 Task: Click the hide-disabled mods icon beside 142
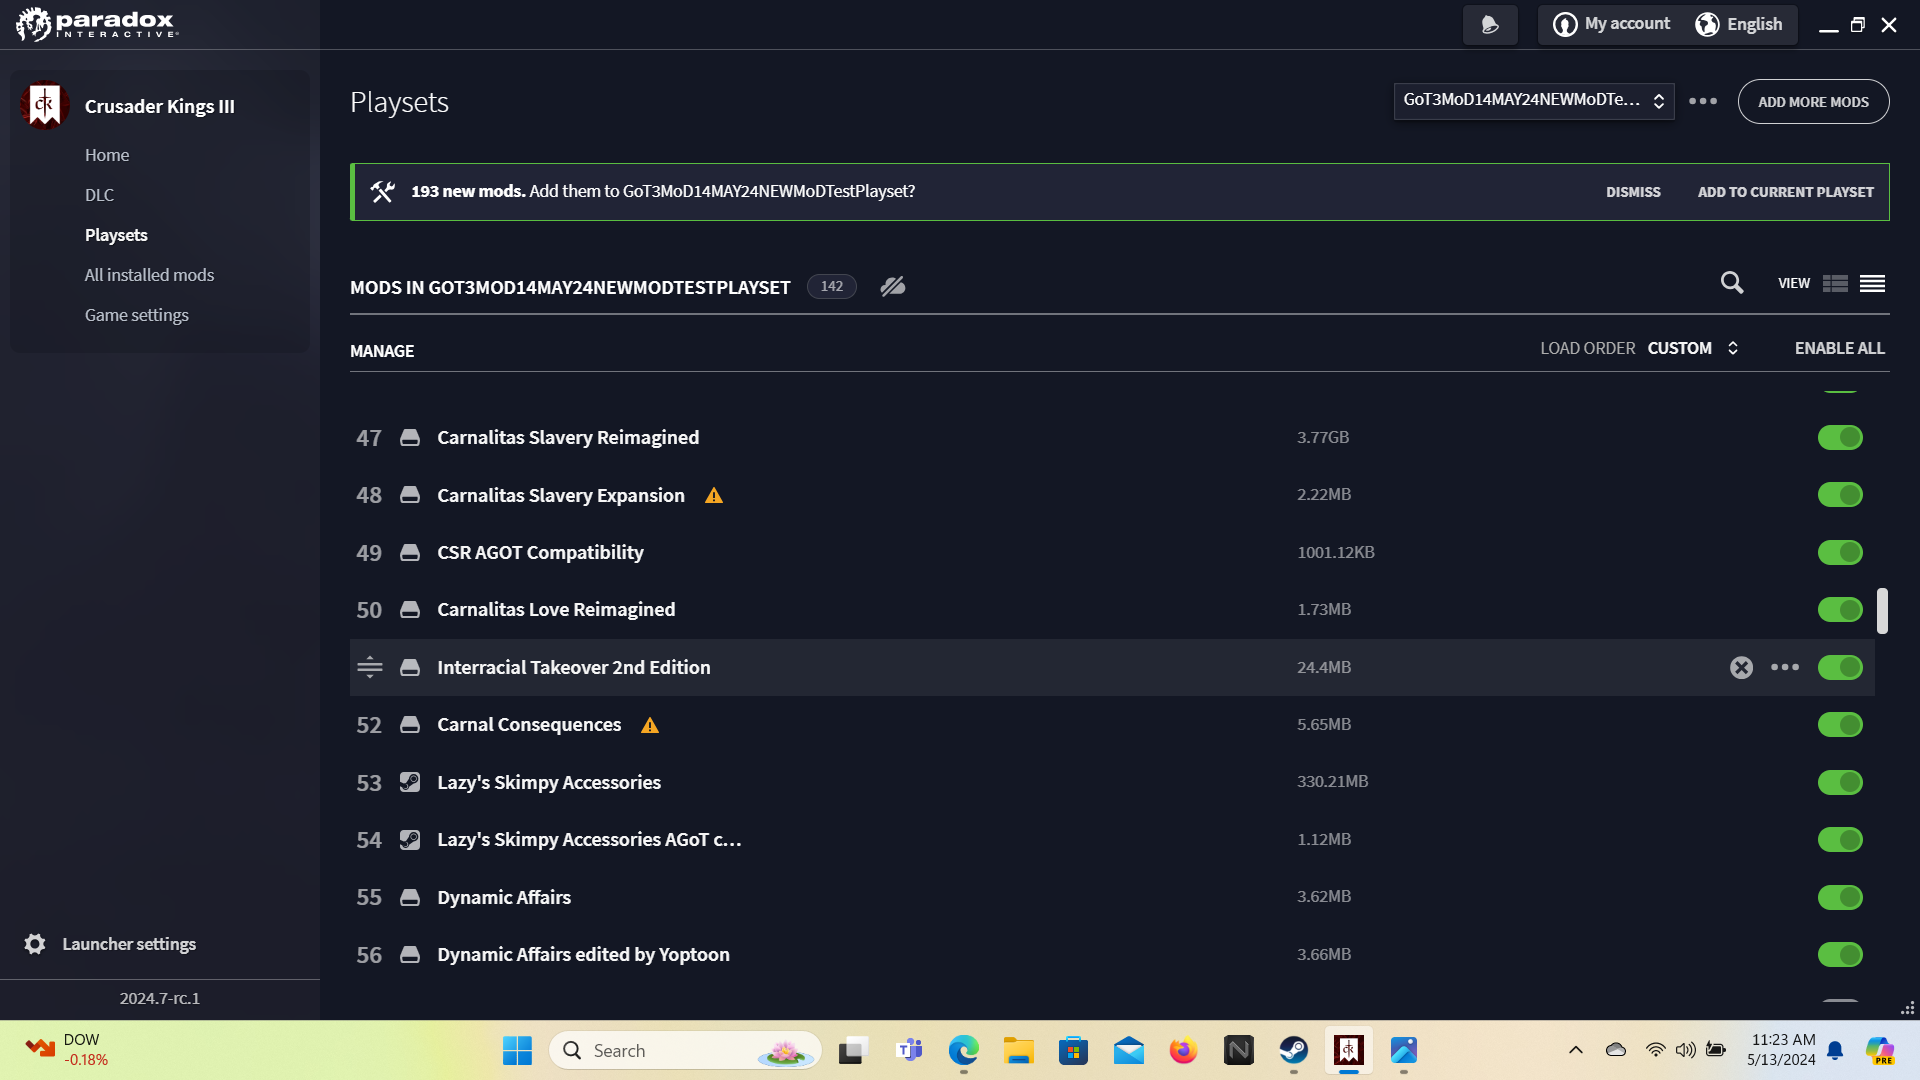[x=893, y=287]
